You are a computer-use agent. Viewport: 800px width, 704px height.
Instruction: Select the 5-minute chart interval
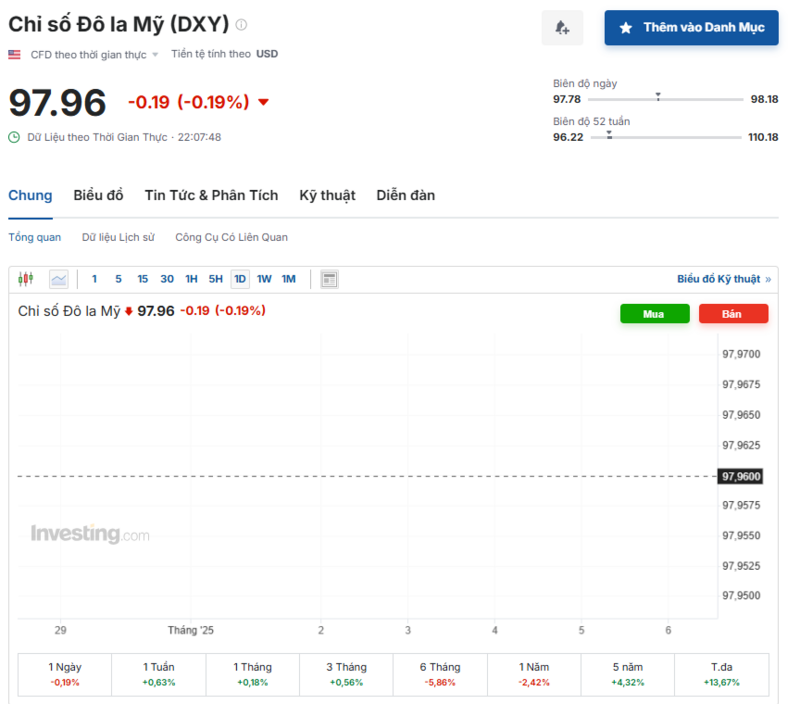118,279
